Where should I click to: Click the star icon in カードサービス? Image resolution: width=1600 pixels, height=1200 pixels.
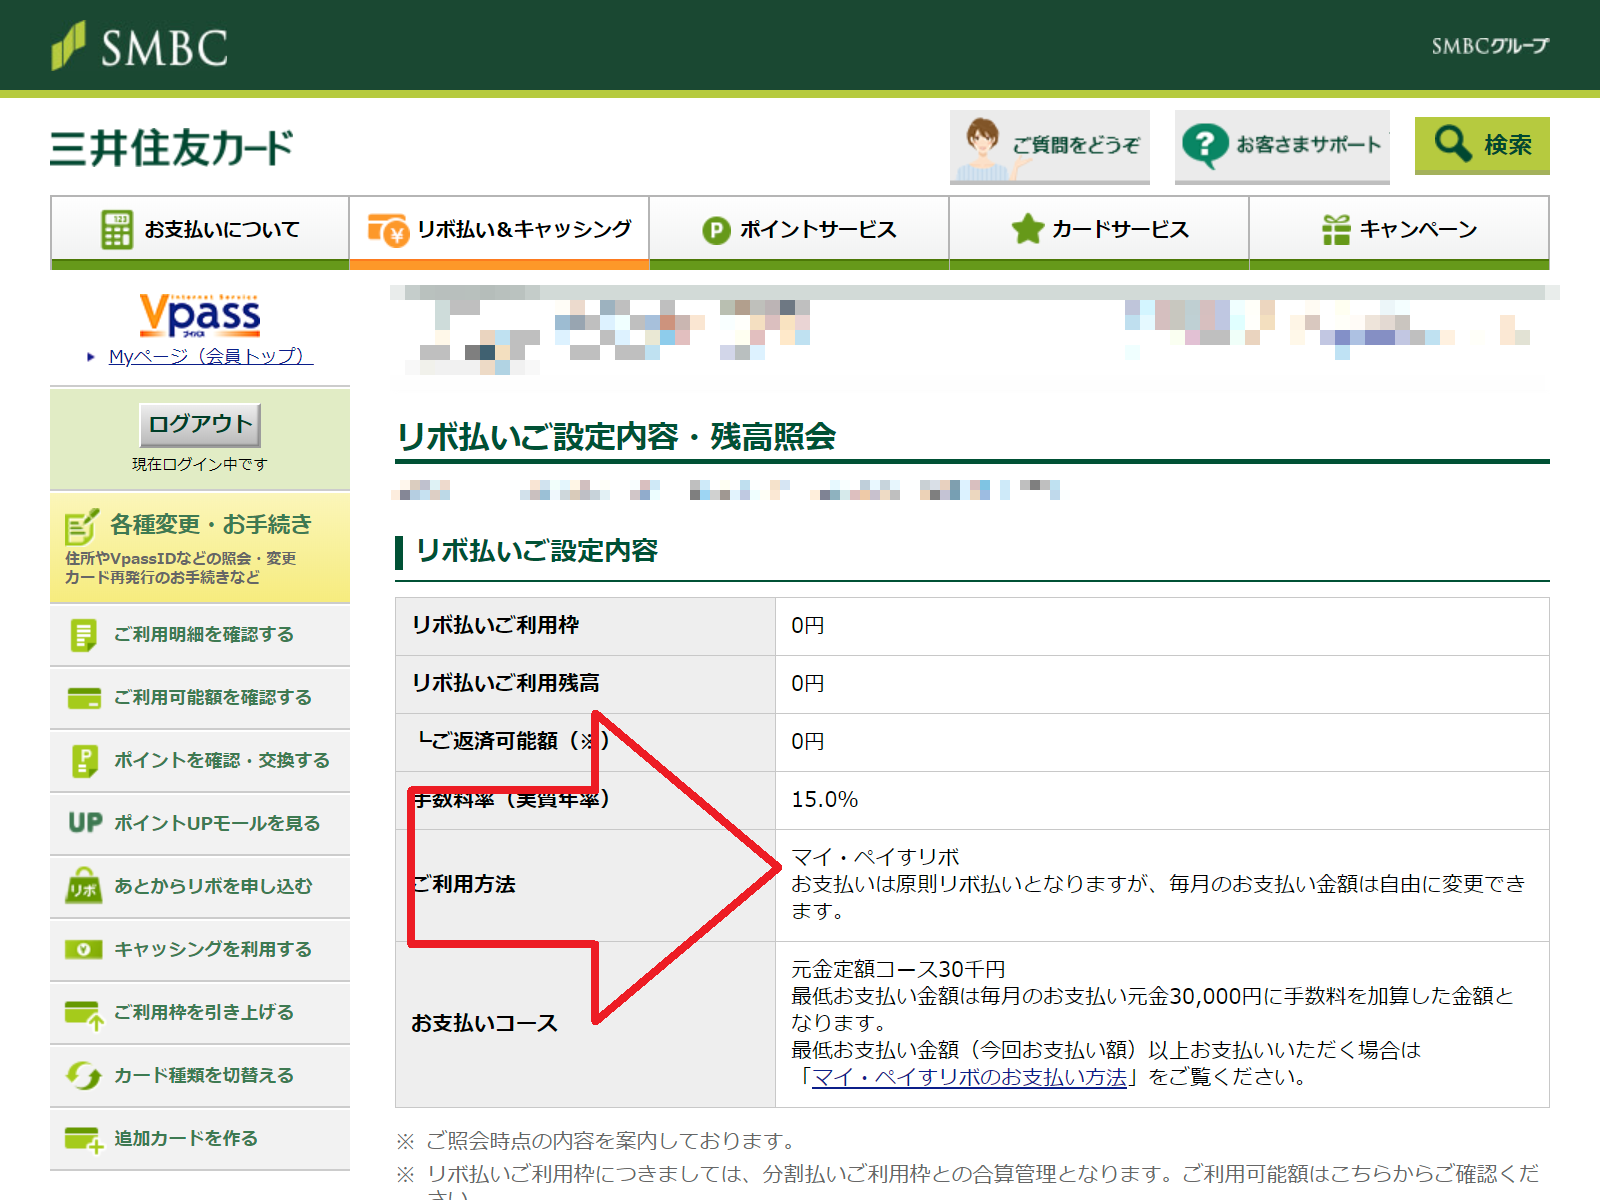(x=1027, y=229)
